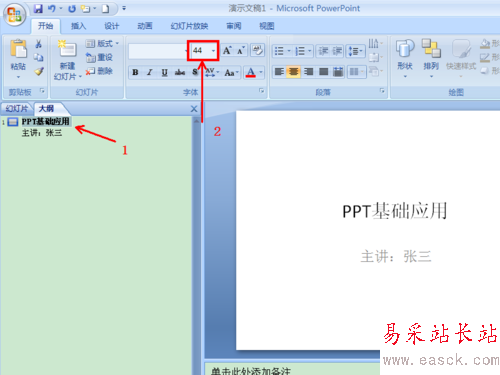Image resolution: width=500 pixels, height=375 pixels.
Task: Apply distributed alignment
Action: pos(338,71)
